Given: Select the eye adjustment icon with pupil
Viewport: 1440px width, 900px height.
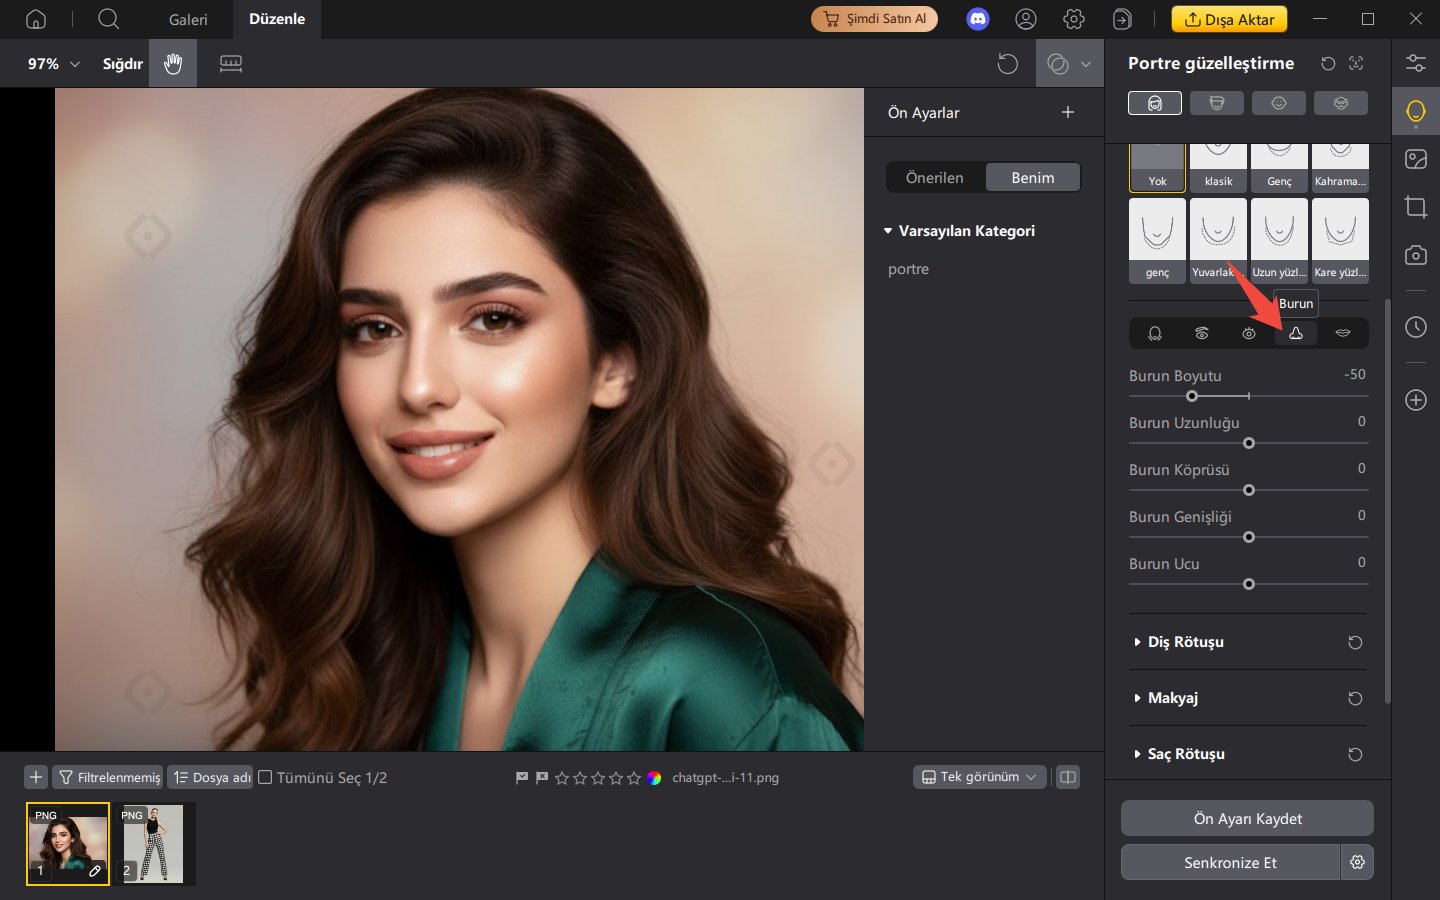Looking at the screenshot, I should pyautogui.click(x=1249, y=333).
